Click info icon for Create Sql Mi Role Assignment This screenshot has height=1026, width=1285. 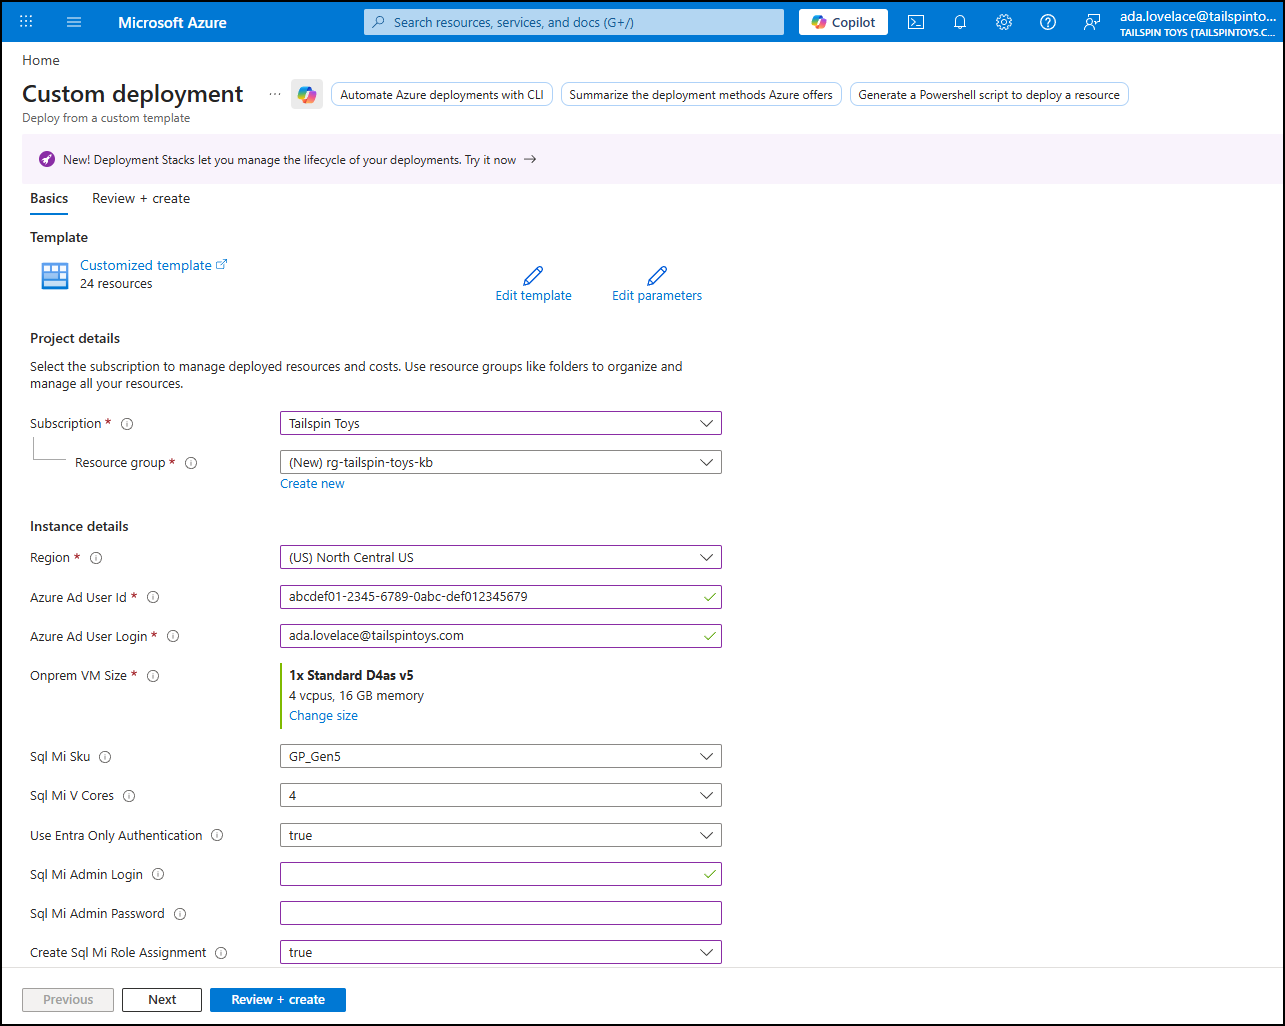point(221,953)
